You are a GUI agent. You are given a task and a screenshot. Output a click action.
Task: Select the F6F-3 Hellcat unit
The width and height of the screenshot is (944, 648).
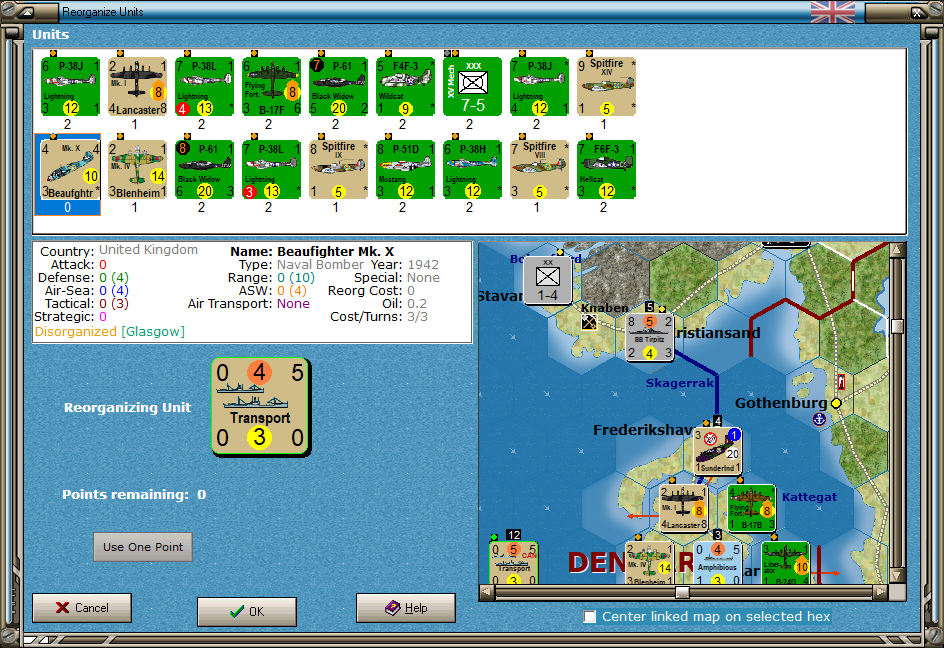(x=606, y=169)
